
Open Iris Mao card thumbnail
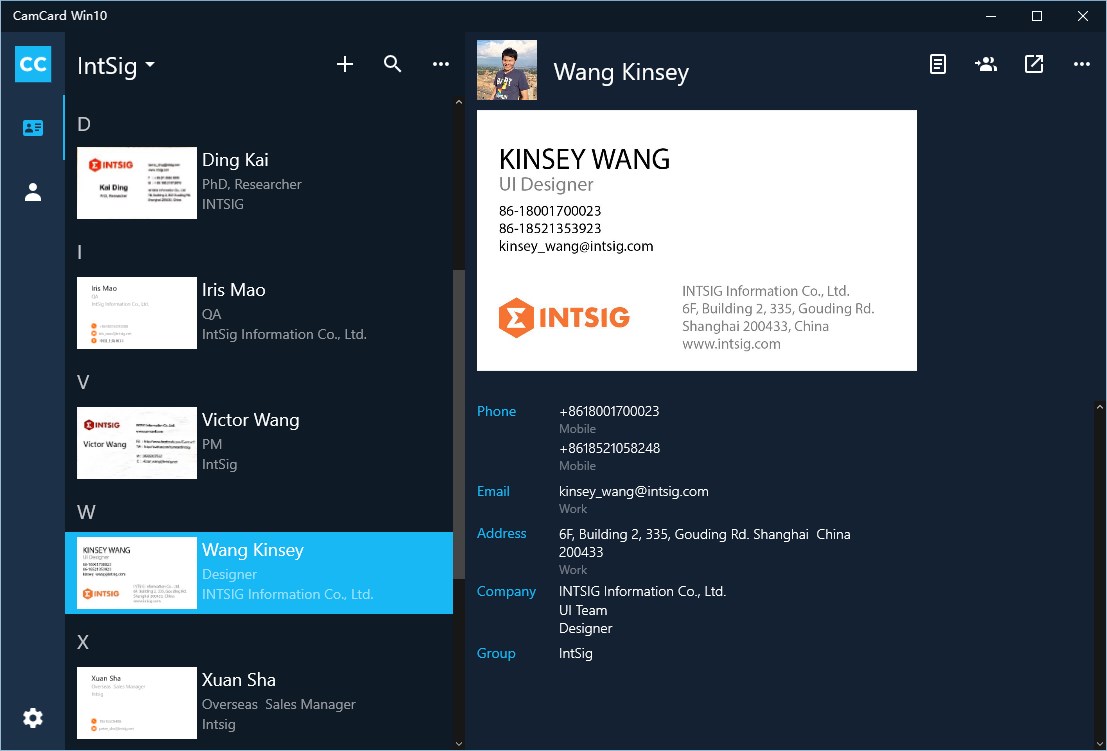[137, 313]
